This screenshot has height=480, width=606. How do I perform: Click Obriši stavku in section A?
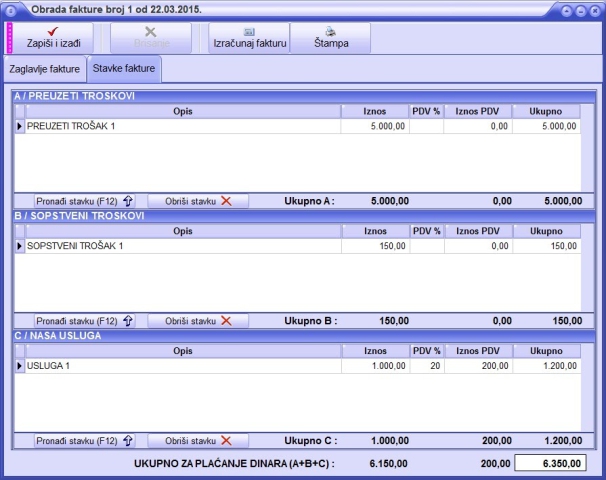point(198,201)
